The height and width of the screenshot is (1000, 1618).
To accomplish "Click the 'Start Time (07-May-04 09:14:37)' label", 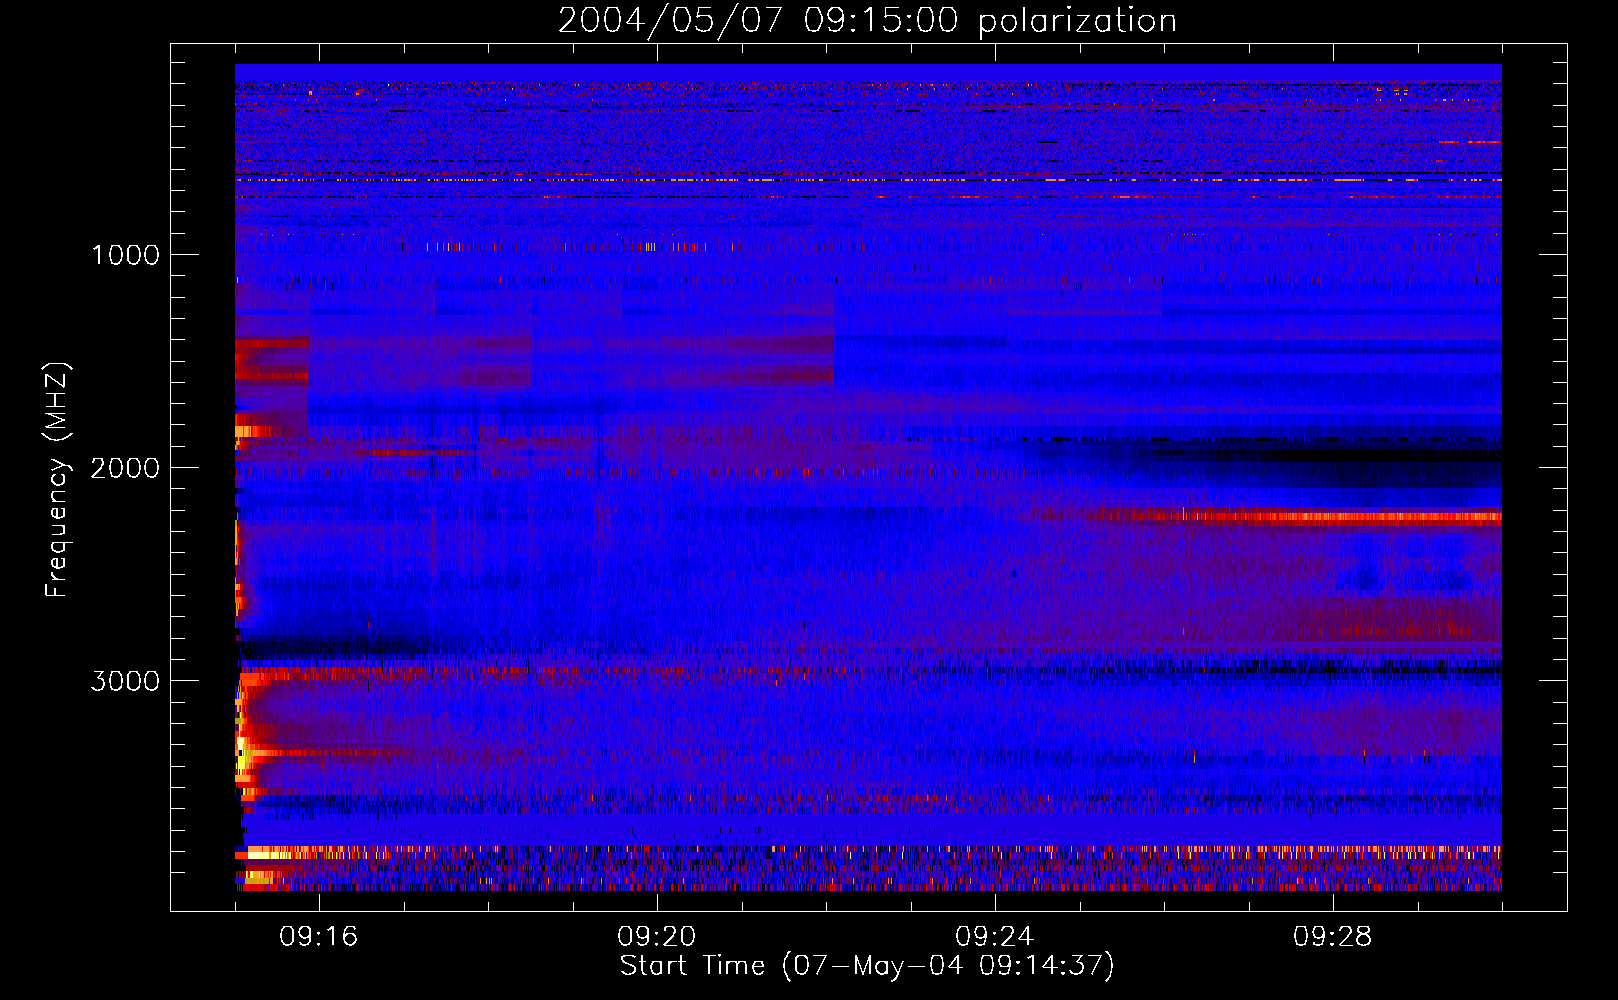I will (867, 966).
